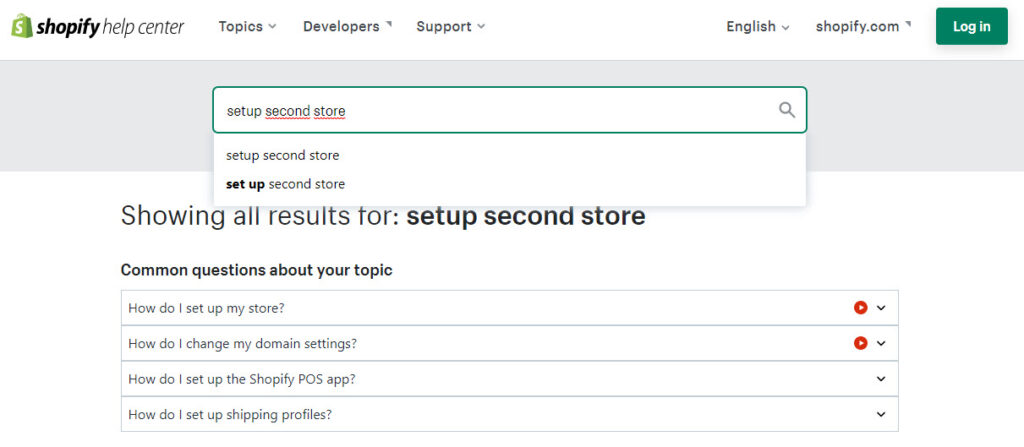
Task: Expand 'How do I set up my store?' chevron
Action: coord(881,308)
